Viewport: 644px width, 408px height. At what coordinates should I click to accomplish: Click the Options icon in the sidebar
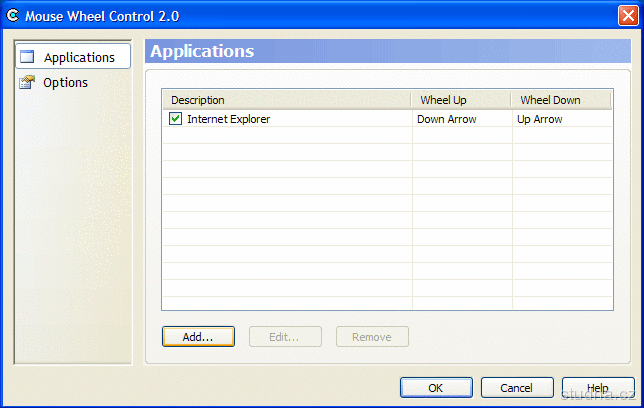27,83
